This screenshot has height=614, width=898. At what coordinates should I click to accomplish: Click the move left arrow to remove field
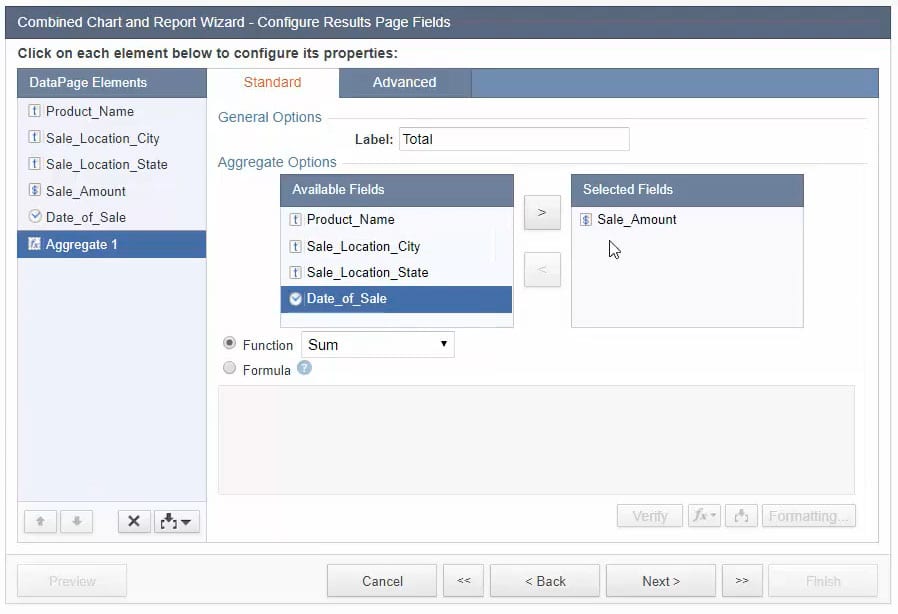(542, 269)
